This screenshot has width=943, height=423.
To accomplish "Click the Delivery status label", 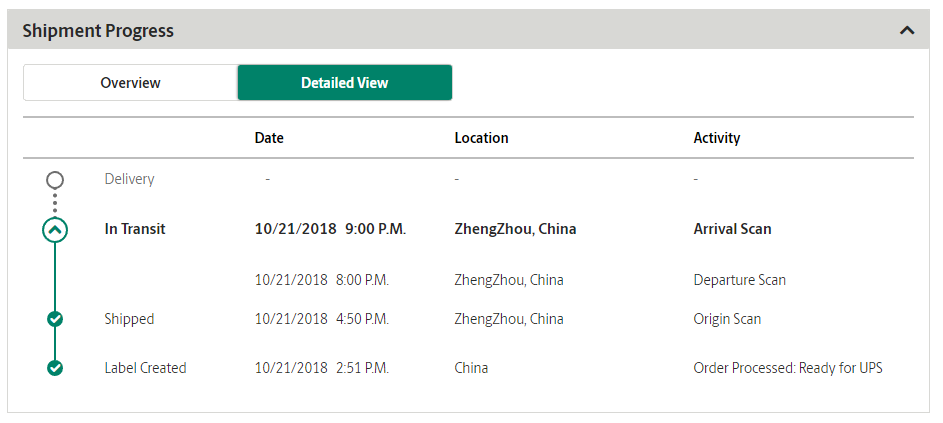I will [129, 179].
